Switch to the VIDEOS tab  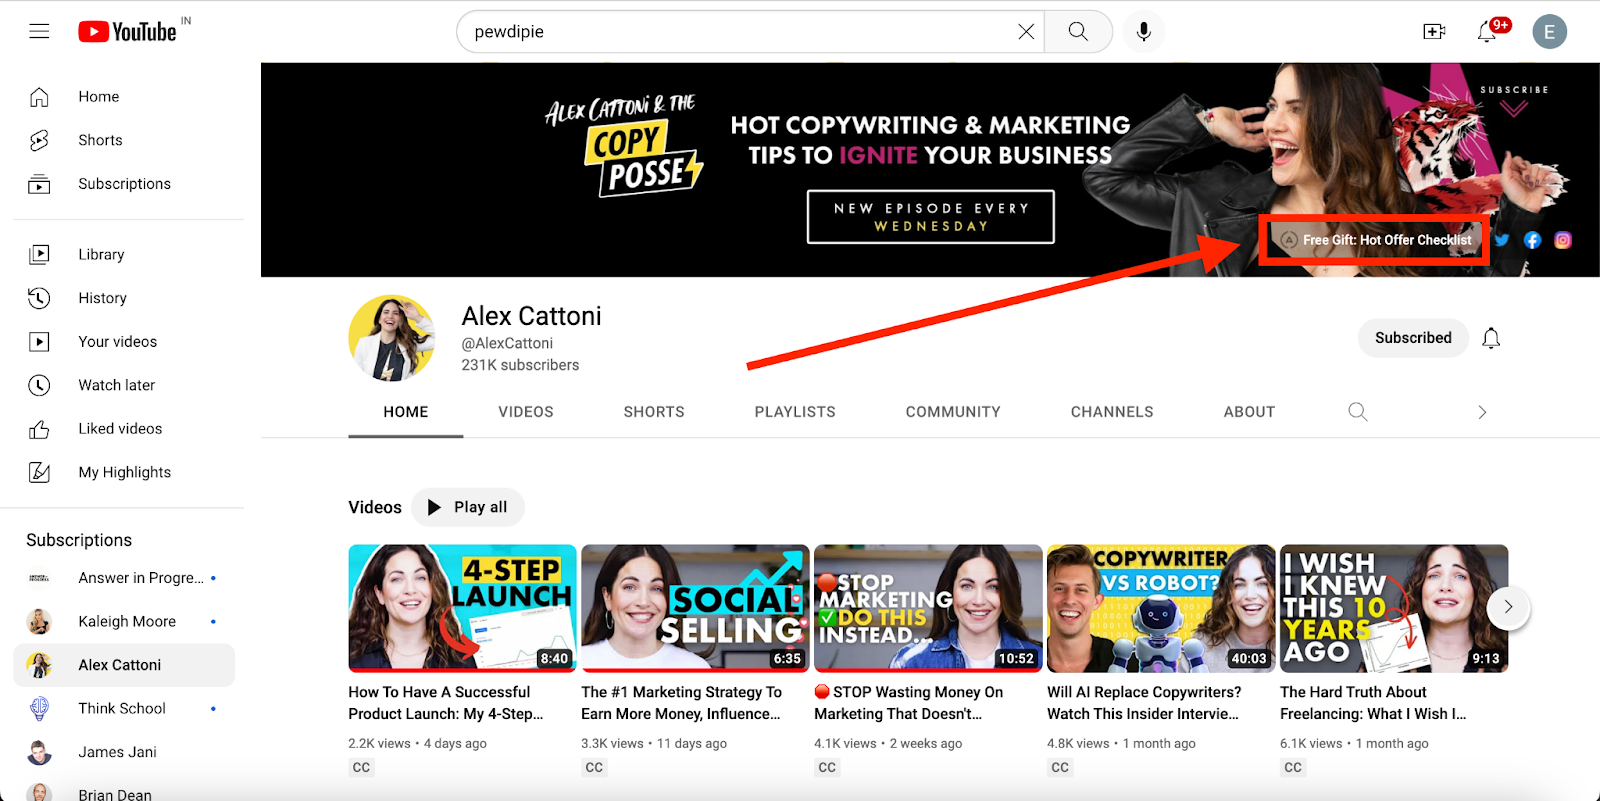tap(526, 412)
